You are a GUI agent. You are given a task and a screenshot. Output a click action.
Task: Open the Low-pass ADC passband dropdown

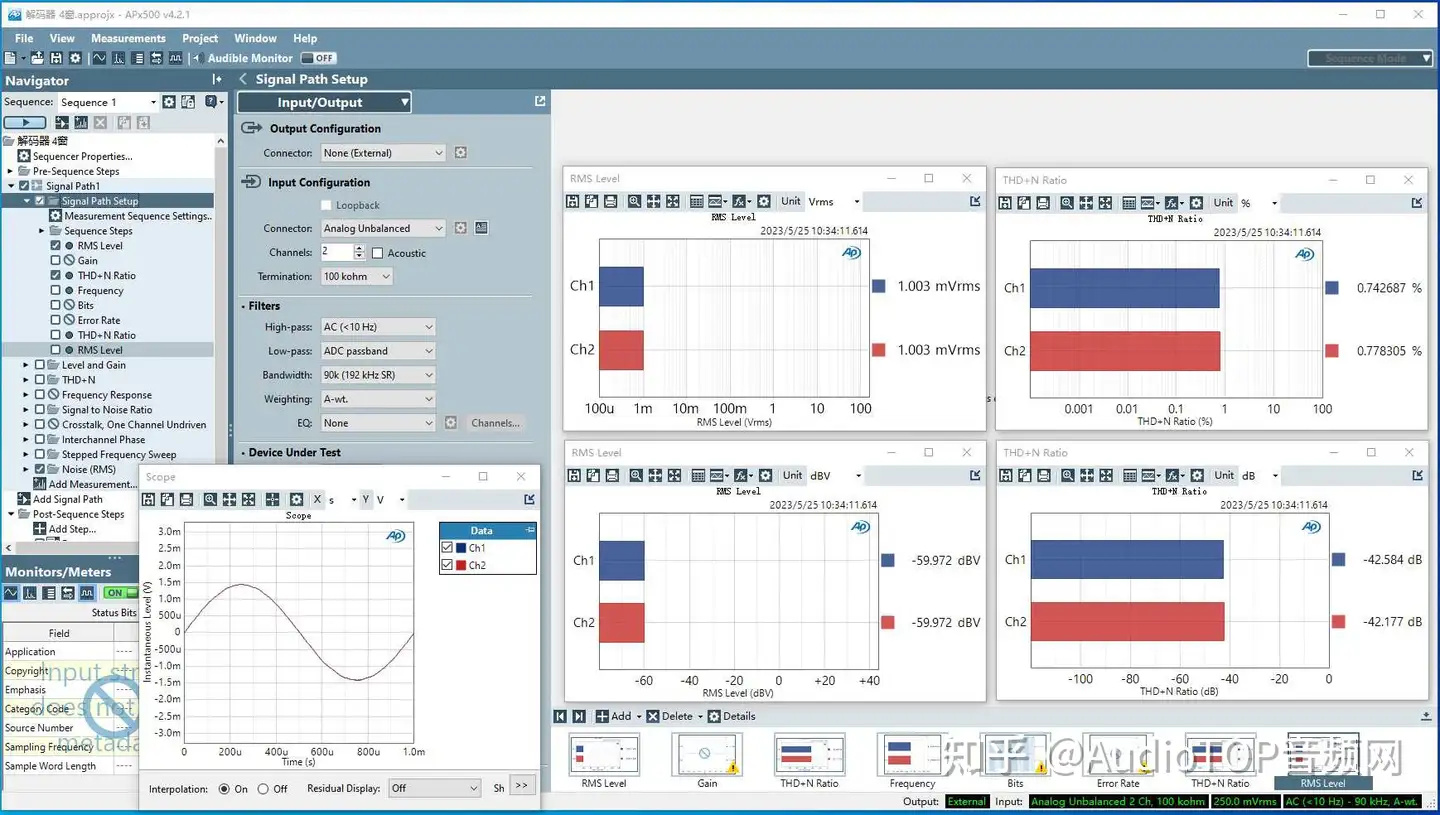(378, 351)
